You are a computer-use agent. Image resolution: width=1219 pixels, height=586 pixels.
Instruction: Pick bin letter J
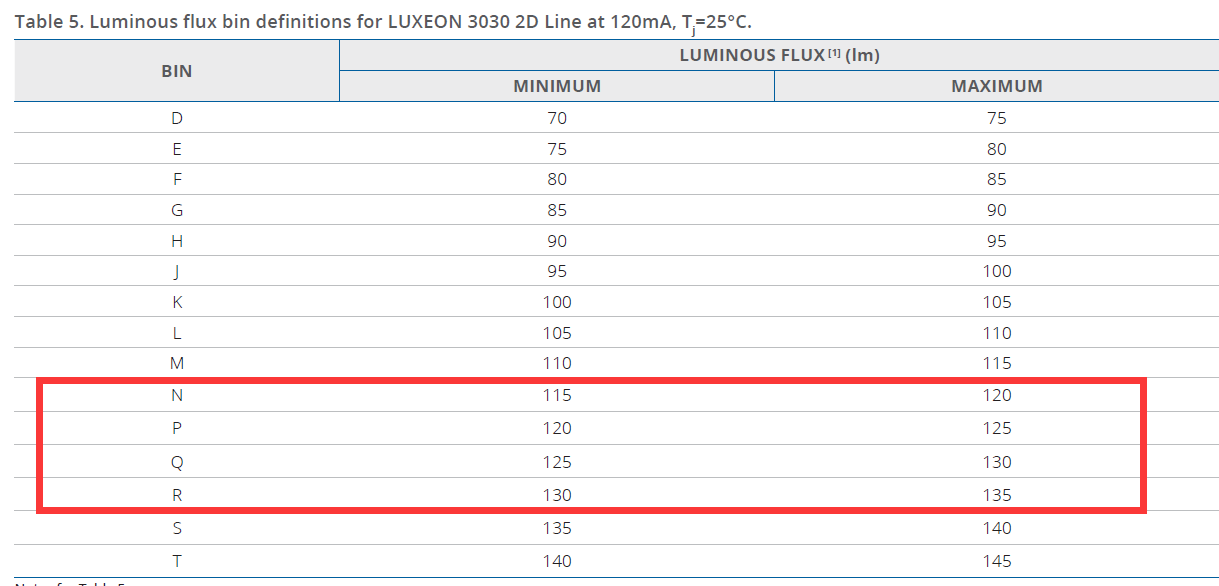pyautogui.click(x=177, y=271)
